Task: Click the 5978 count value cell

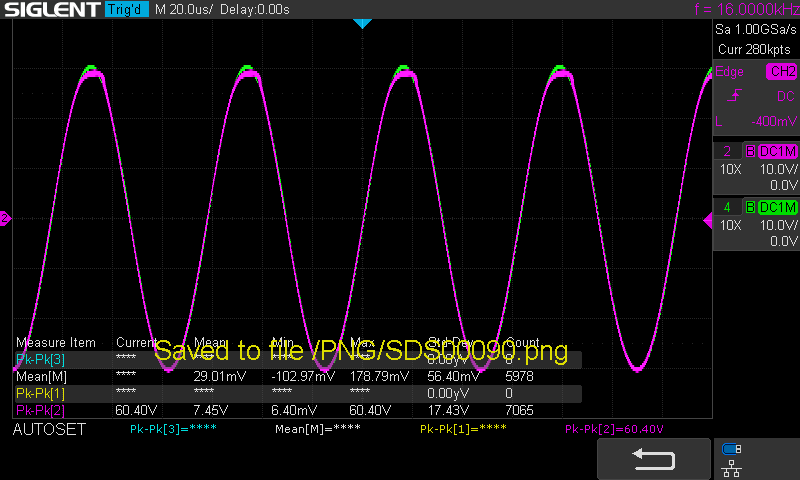Action: (x=519, y=376)
